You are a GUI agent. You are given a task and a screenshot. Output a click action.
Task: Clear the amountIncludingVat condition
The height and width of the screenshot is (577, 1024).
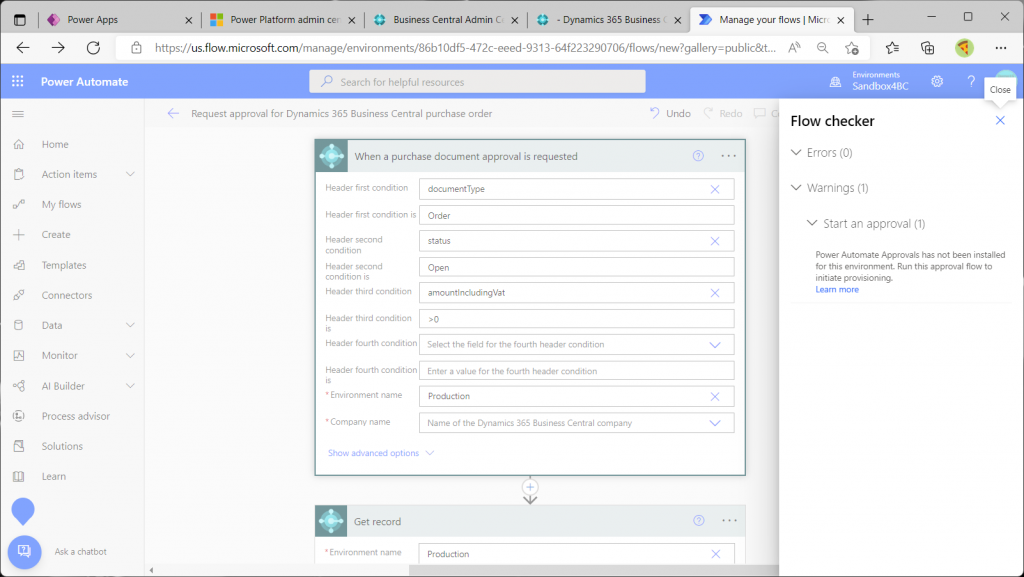(x=715, y=293)
